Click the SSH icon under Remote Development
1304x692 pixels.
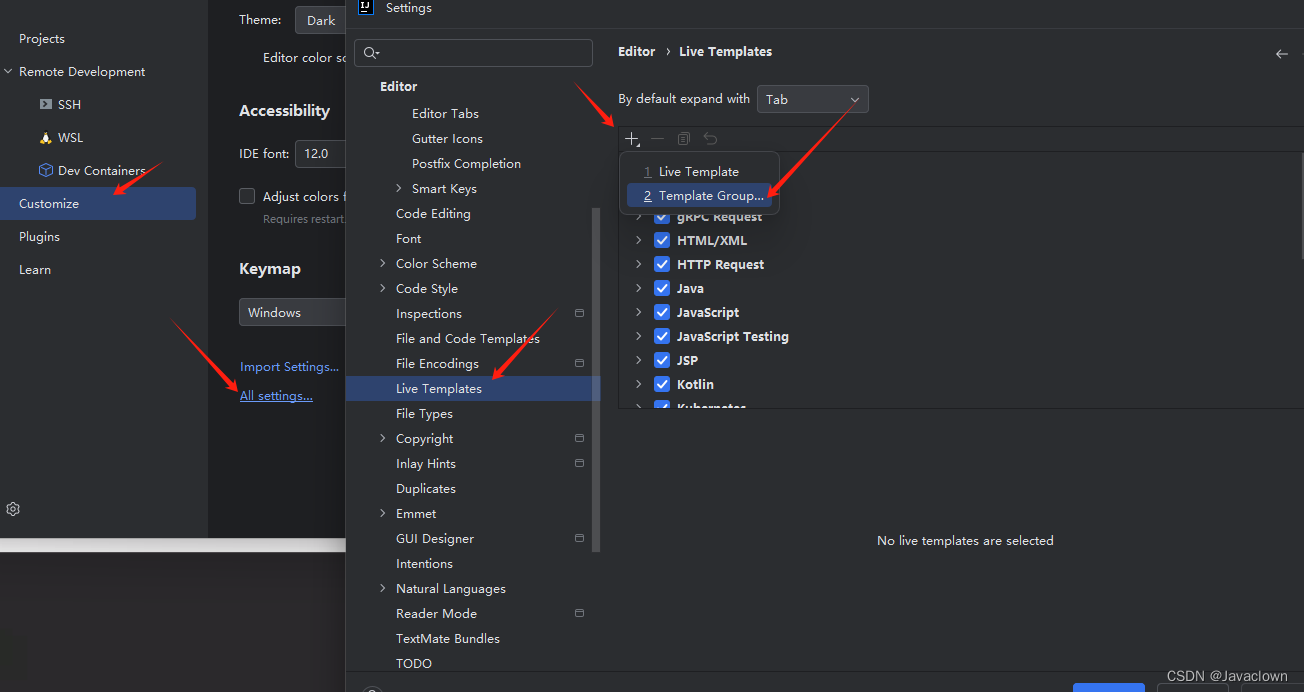pyautogui.click(x=46, y=104)
